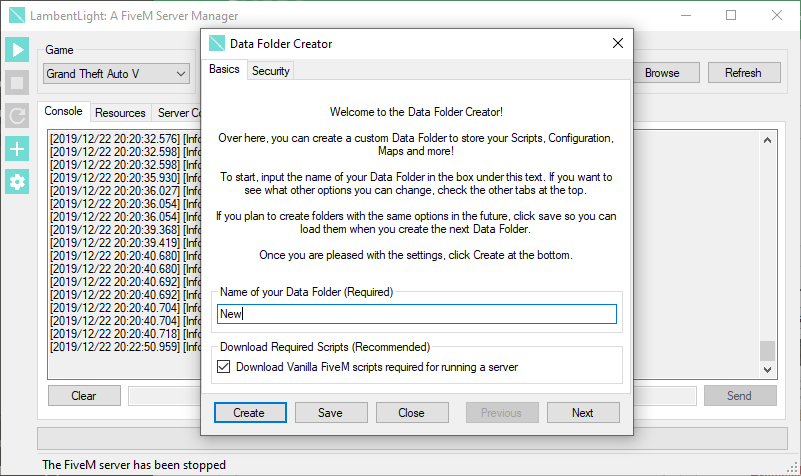Click the LambentLight logo in dialog title

217,43
